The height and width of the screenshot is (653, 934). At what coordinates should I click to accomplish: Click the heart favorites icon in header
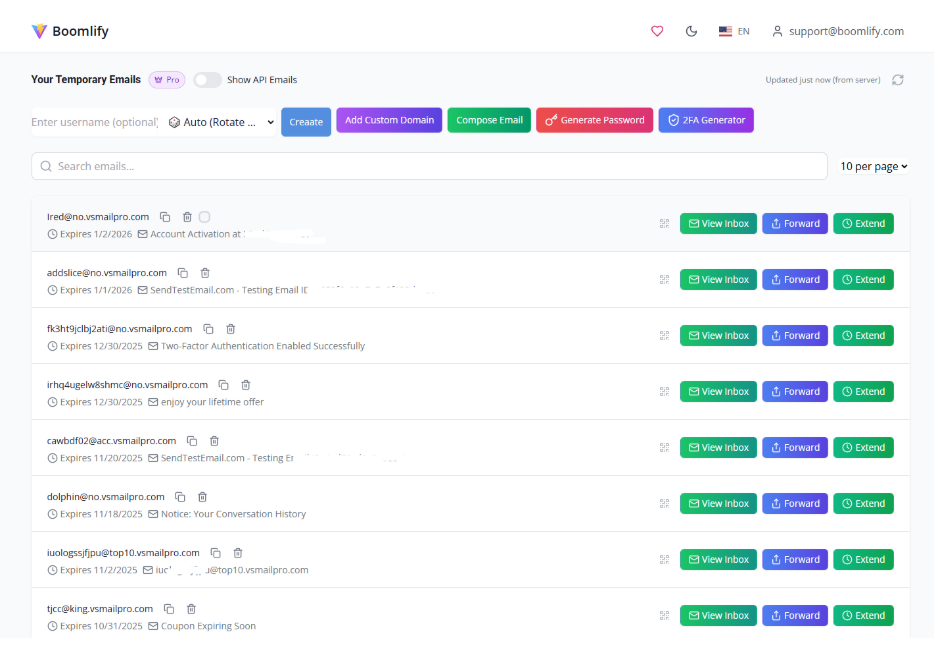(x=657, y=31)
